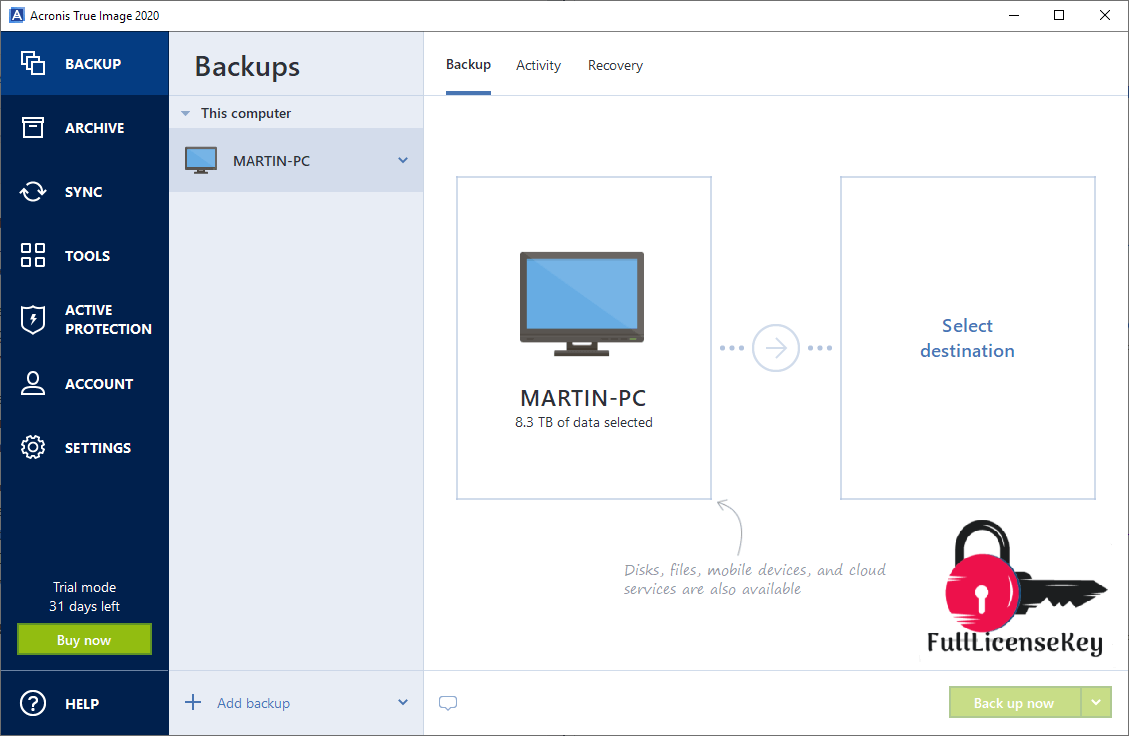
Task: Maximize the Acronis True Image window
Action: point(1059,15)
